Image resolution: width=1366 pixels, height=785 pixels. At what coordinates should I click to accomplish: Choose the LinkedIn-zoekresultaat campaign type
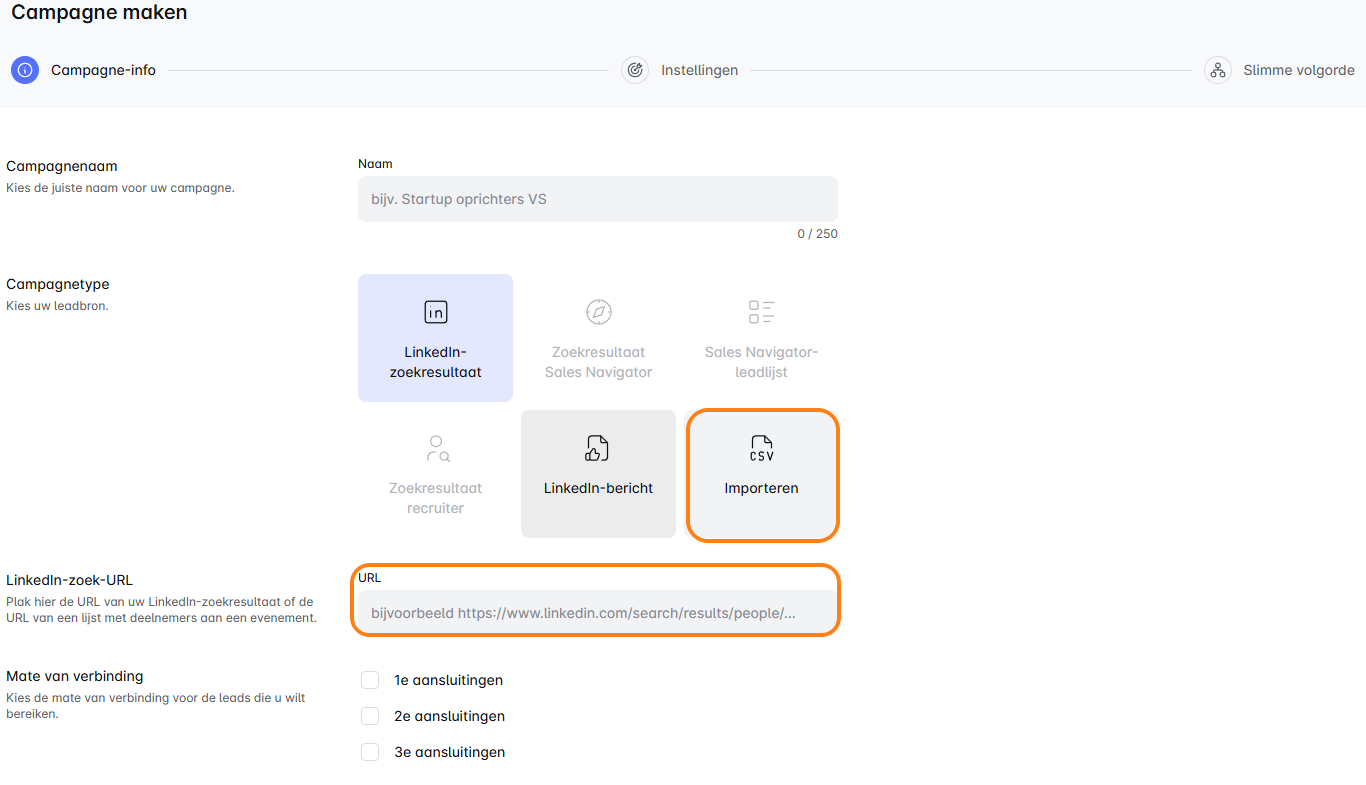click(435, 362)
